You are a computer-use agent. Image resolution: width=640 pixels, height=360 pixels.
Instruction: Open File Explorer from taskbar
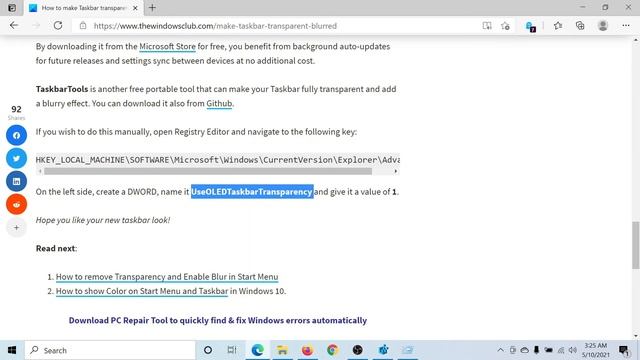click(x=282, y=350)
